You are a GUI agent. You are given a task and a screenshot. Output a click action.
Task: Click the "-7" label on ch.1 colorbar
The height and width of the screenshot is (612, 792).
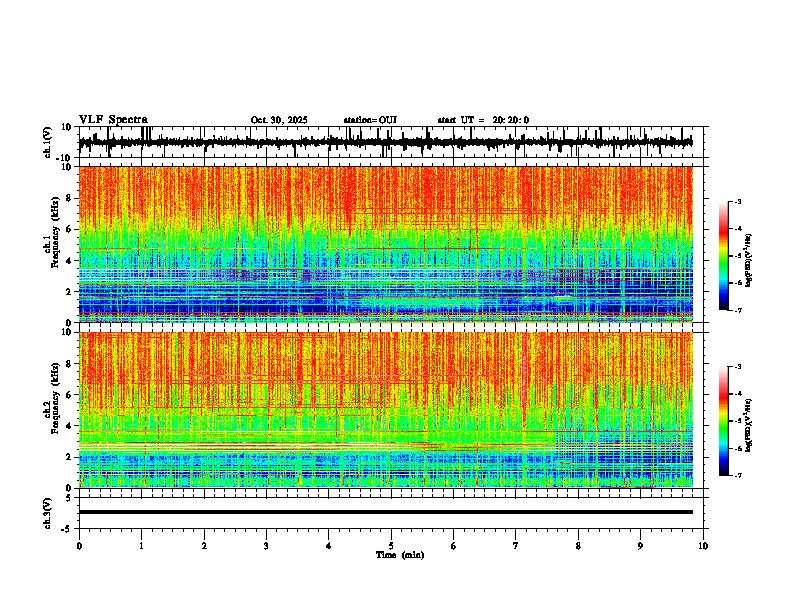point(738,310)
